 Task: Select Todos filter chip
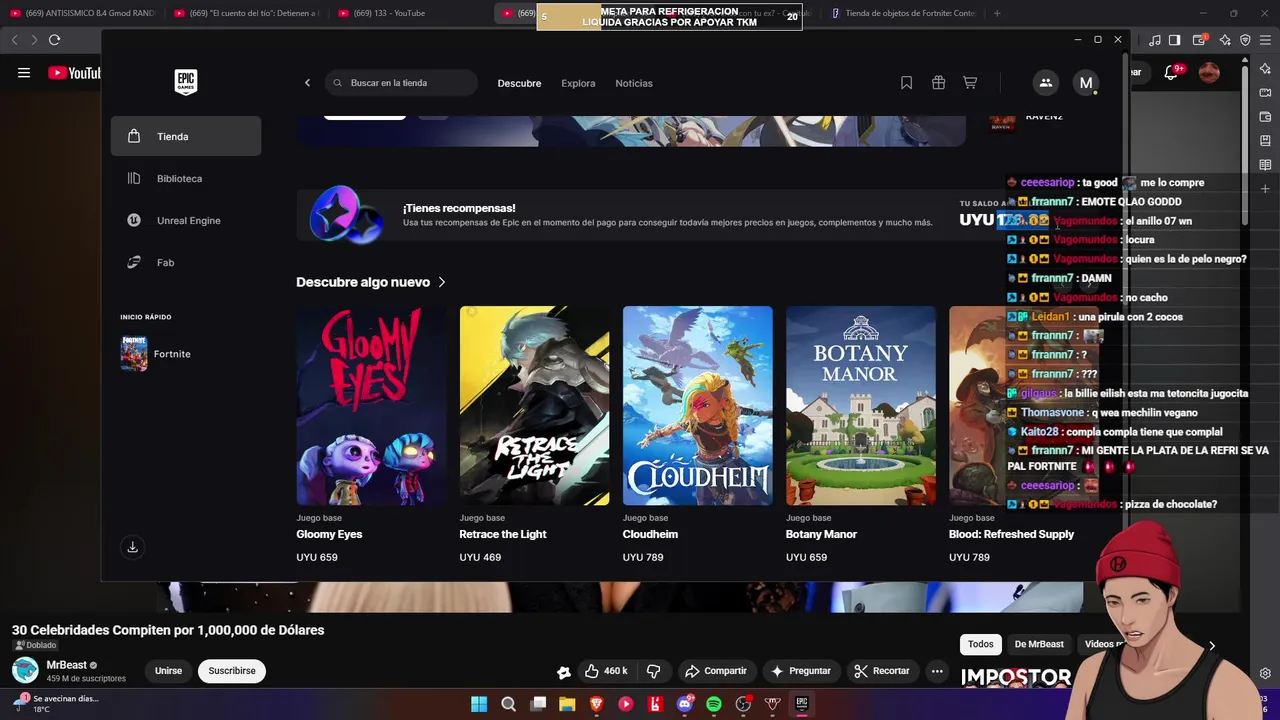coord(981,644)
